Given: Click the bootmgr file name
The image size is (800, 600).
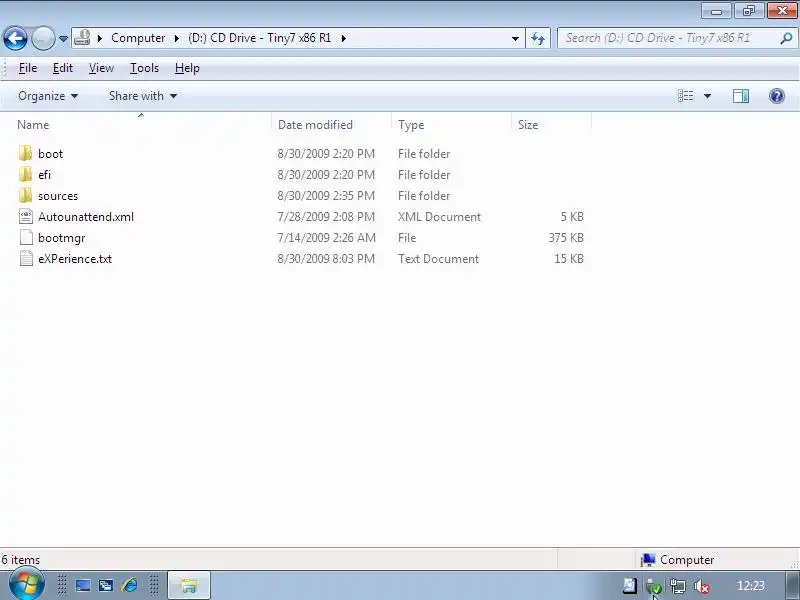Looking at the screenshot, I should [62, 238].
